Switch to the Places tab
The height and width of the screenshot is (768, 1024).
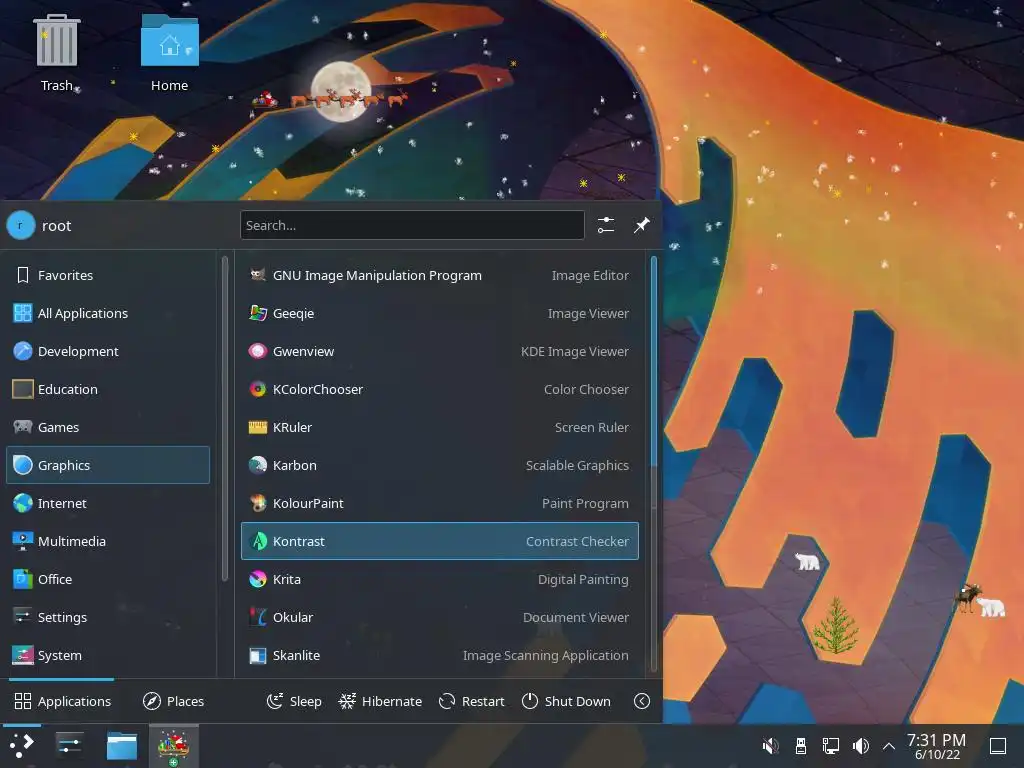pyautogui.click(x=174, y=701)
